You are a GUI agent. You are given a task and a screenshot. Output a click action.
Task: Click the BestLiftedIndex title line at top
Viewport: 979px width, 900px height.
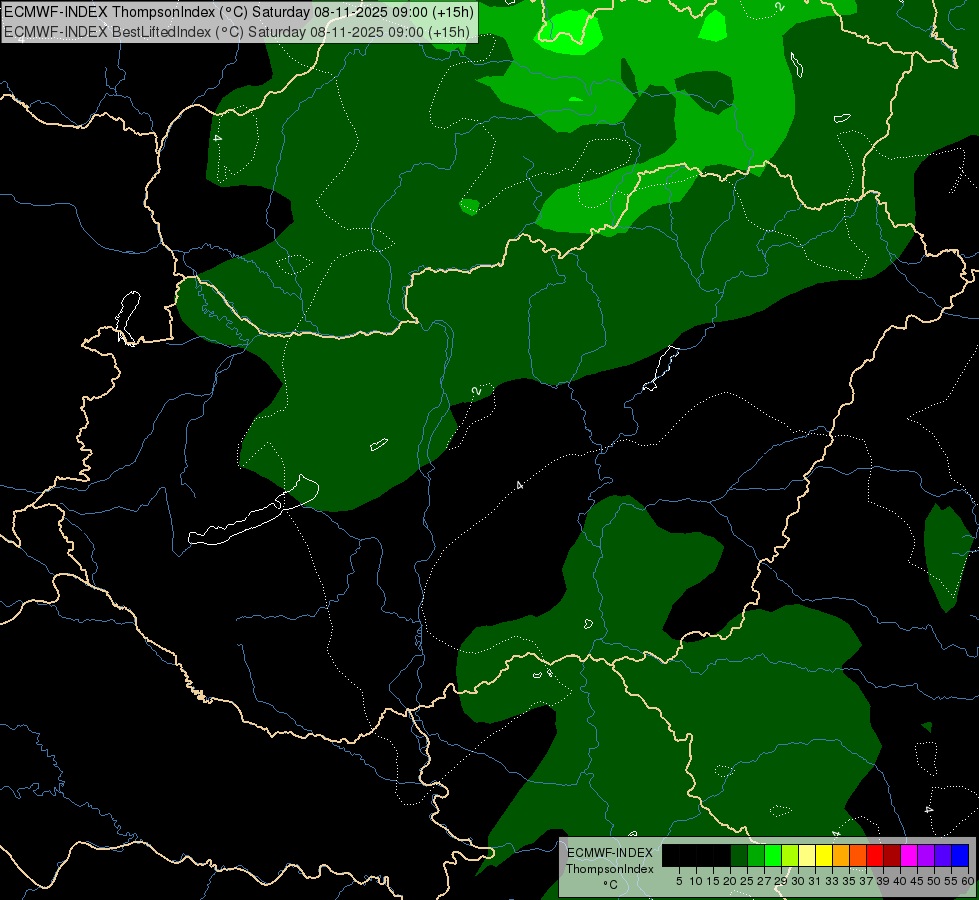[237, 31]
